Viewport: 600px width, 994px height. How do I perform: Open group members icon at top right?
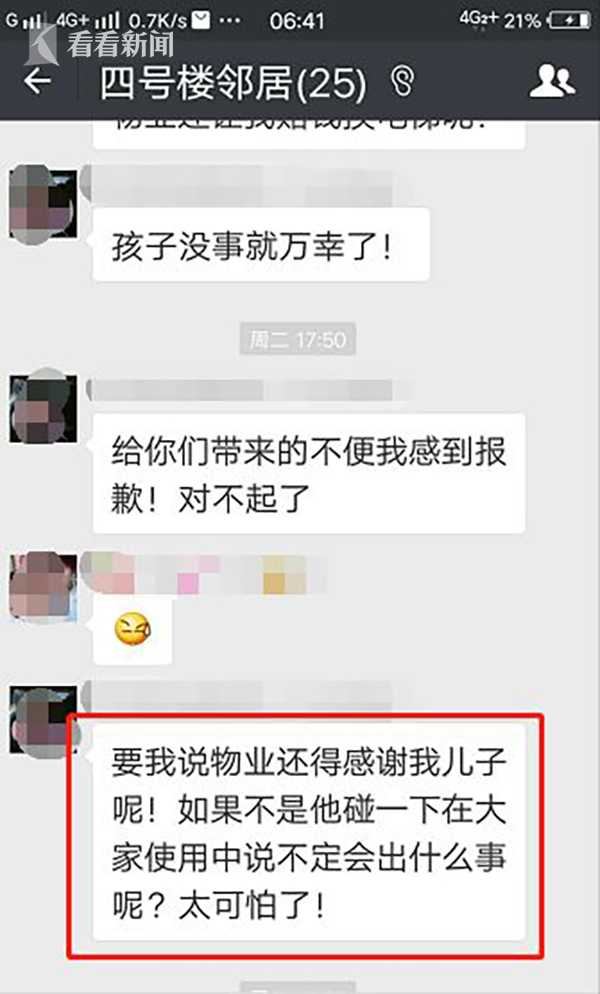coord(552,81)
